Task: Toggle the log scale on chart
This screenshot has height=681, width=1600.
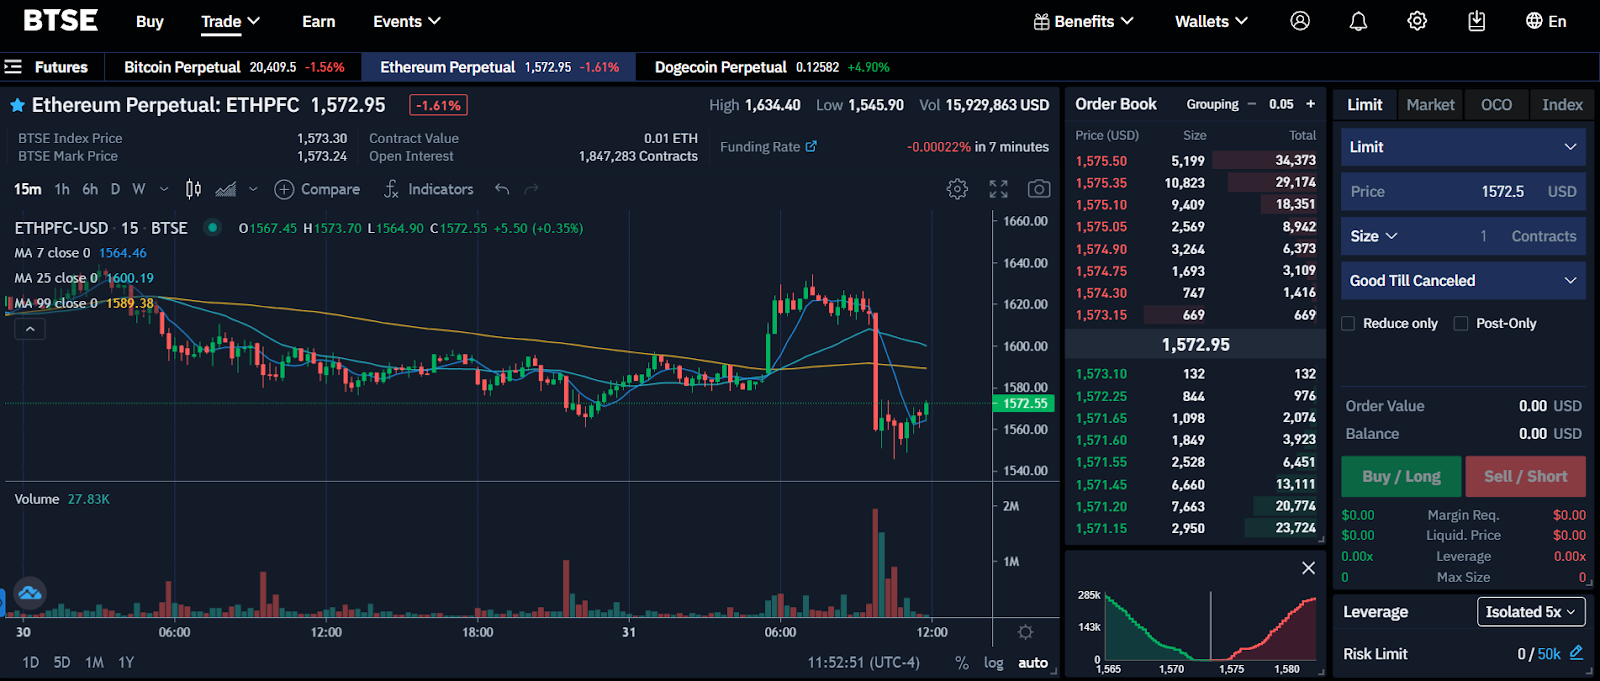Action: pyautogui.click(x=993, y=662)
